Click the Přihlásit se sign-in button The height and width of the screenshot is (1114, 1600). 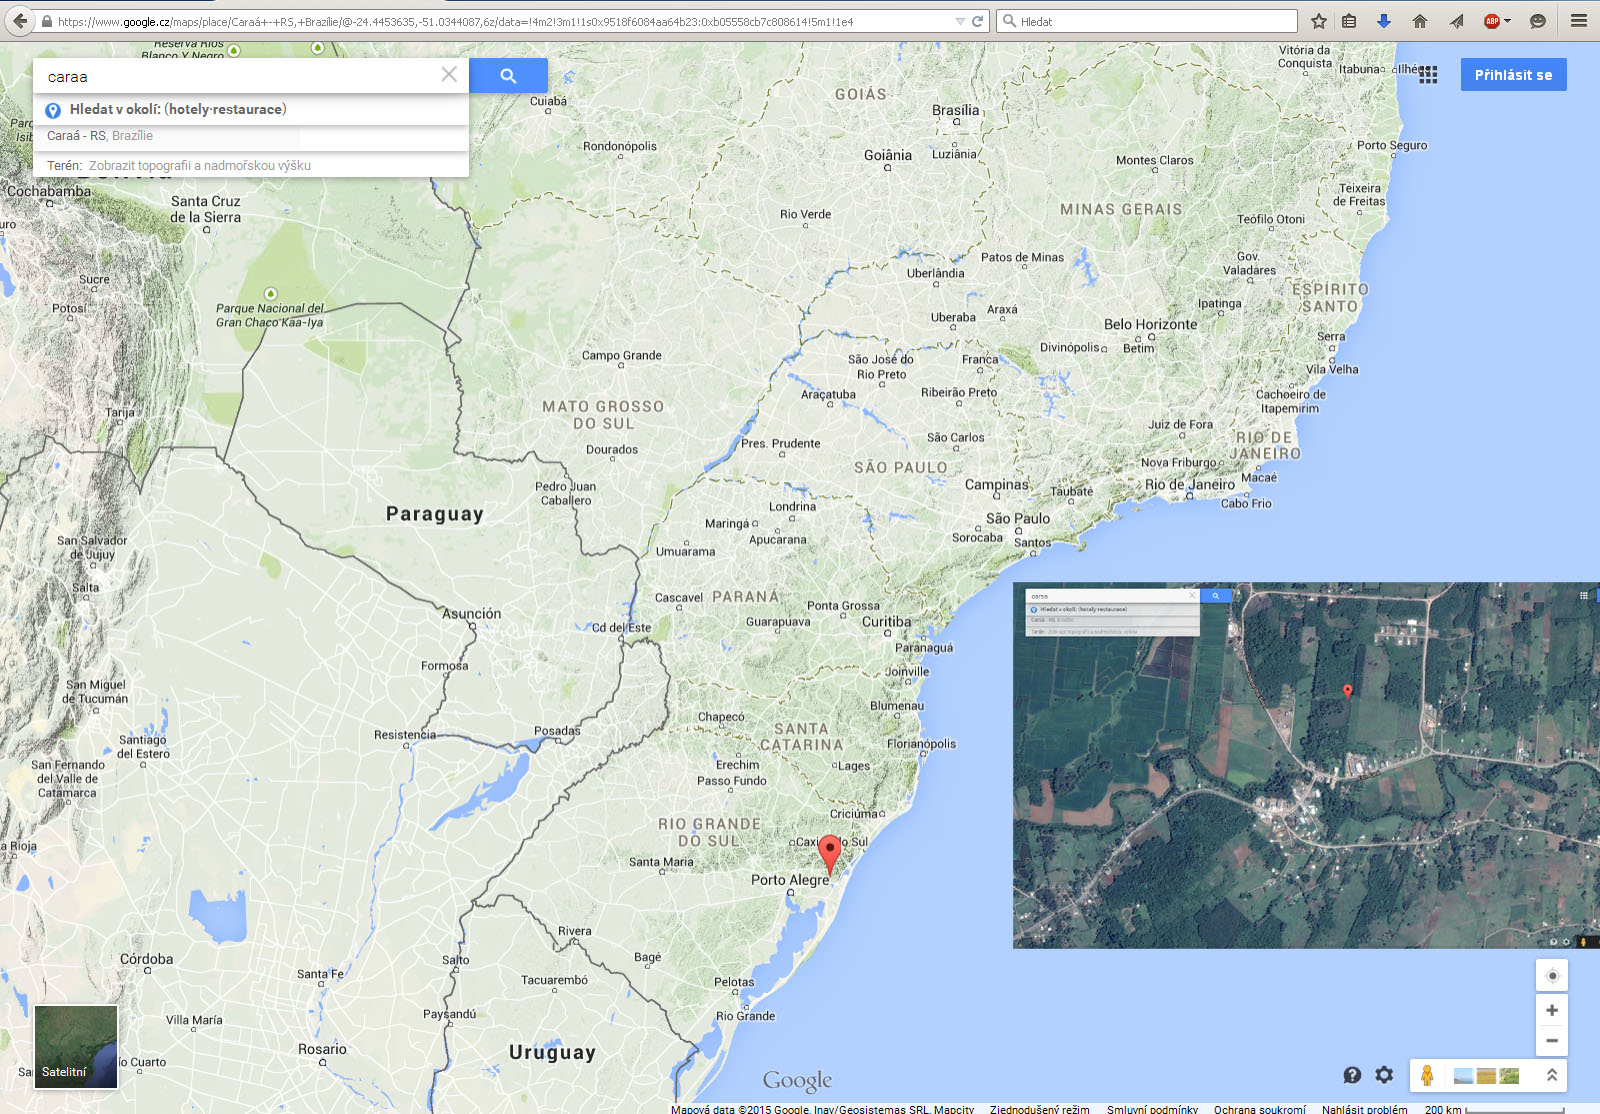pyautogui.click(x=1513, y=75)
